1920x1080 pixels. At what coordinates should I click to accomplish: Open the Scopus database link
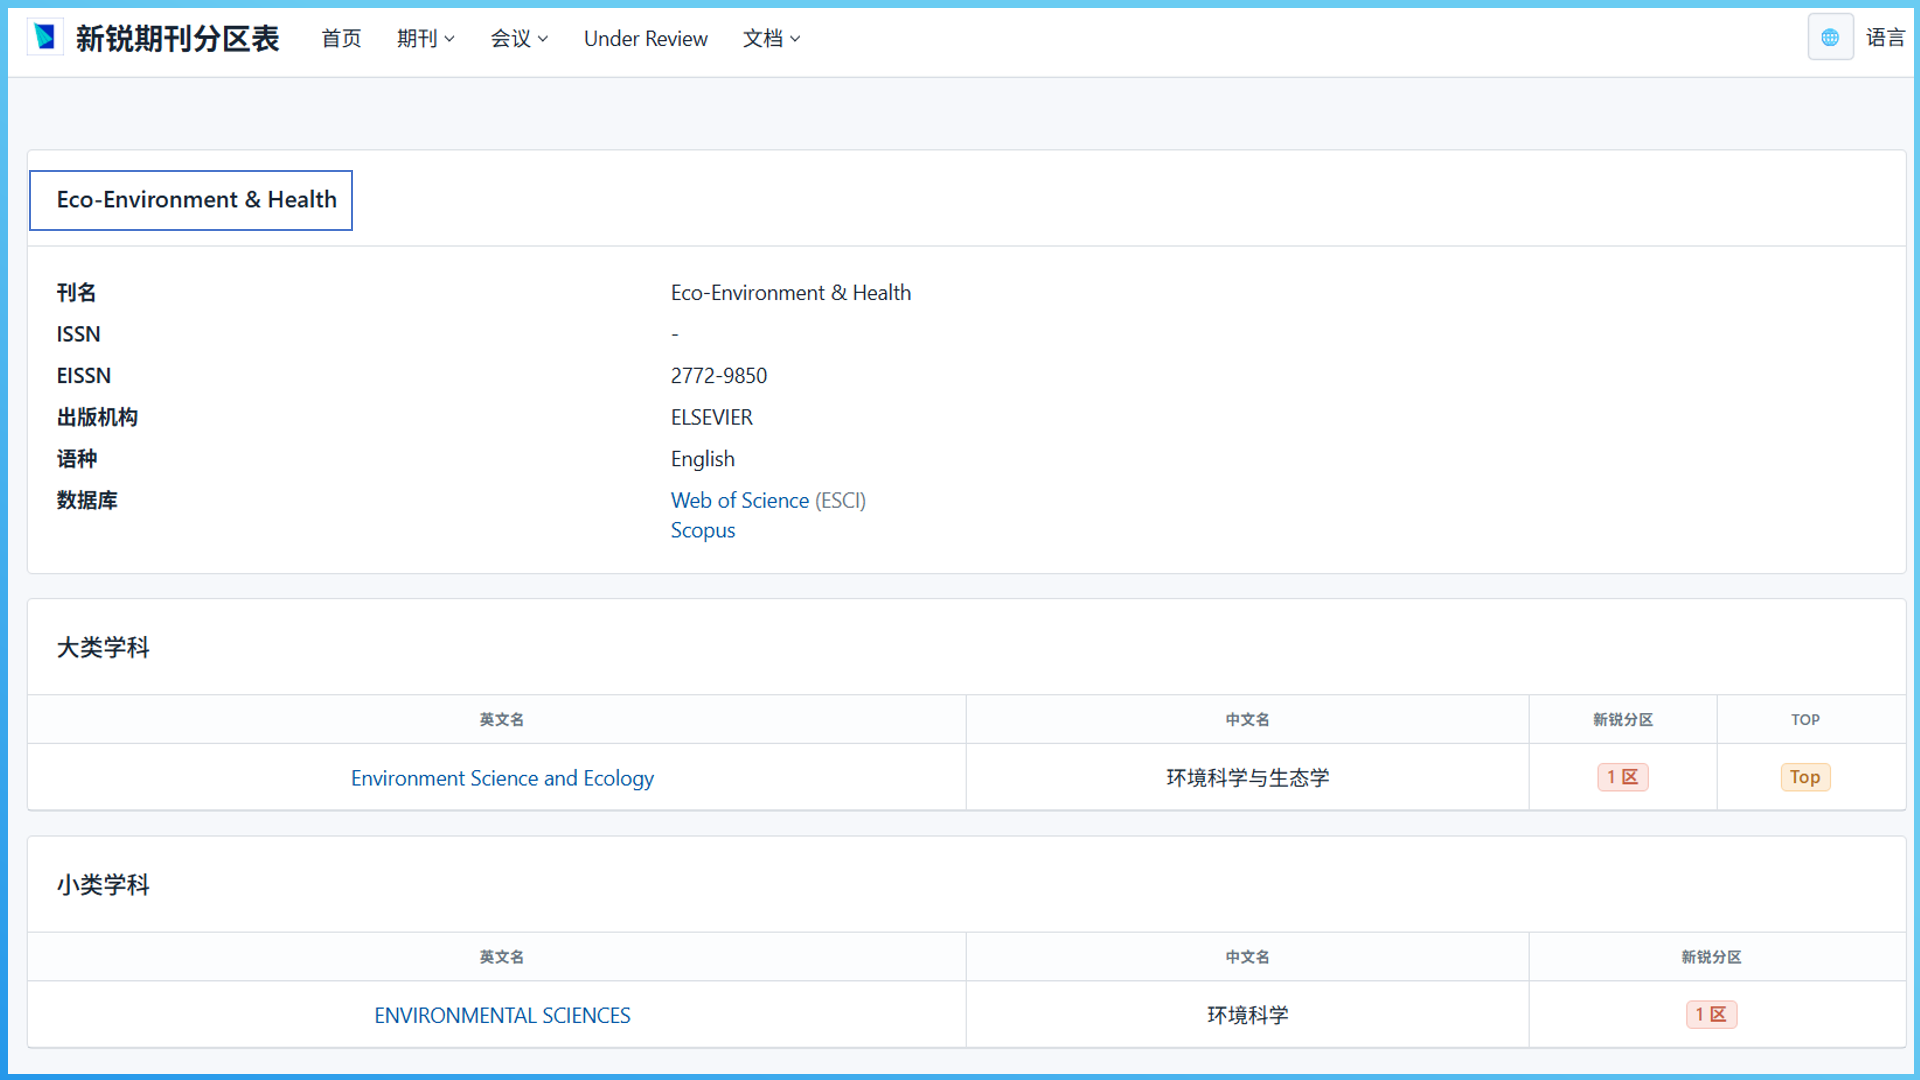coord(702,530)
